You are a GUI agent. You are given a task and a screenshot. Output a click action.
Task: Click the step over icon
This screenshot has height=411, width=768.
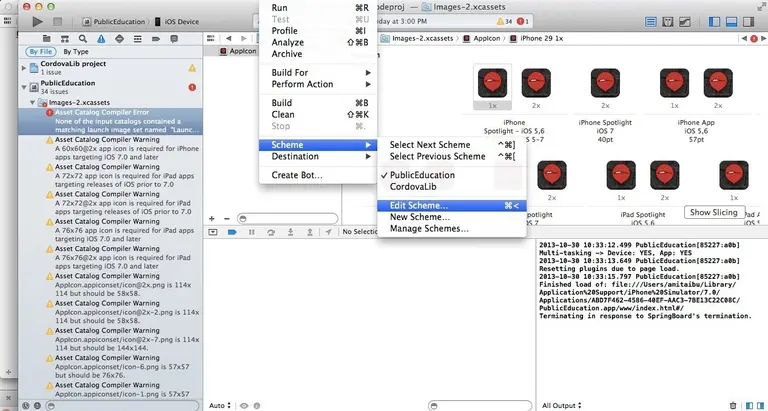pyautogui.click(x=271, y=232)
